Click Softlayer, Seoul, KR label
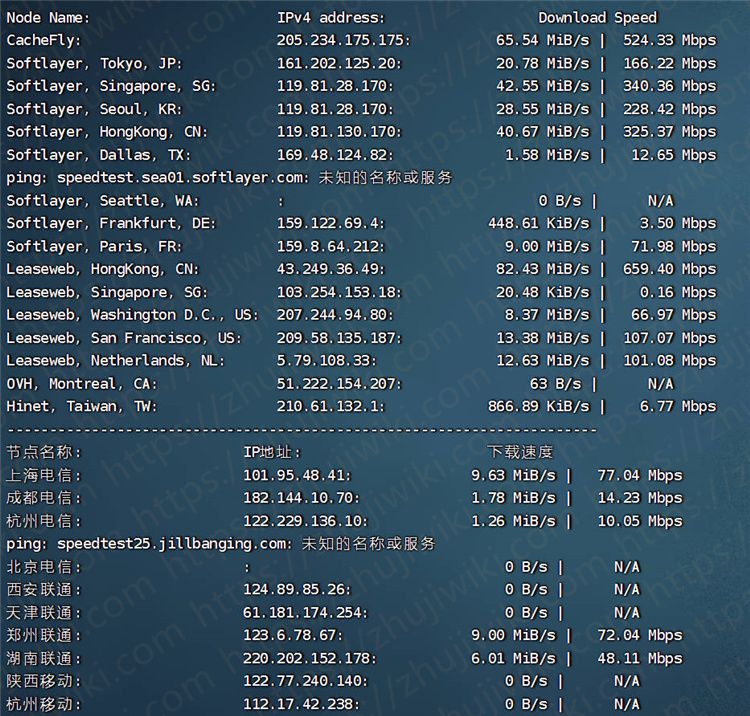The height and width of the screenshot is (716, 750). pos(94,109)
